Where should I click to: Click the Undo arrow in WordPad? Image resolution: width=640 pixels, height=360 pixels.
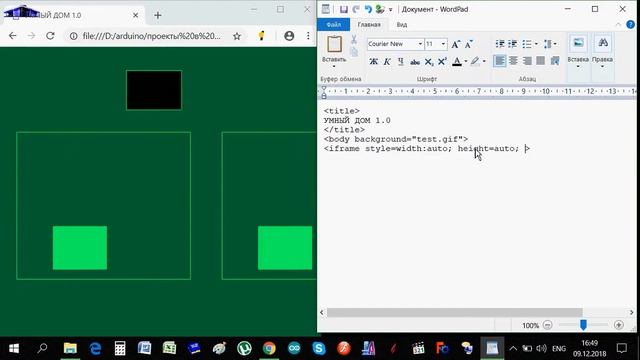pos(368,9)
